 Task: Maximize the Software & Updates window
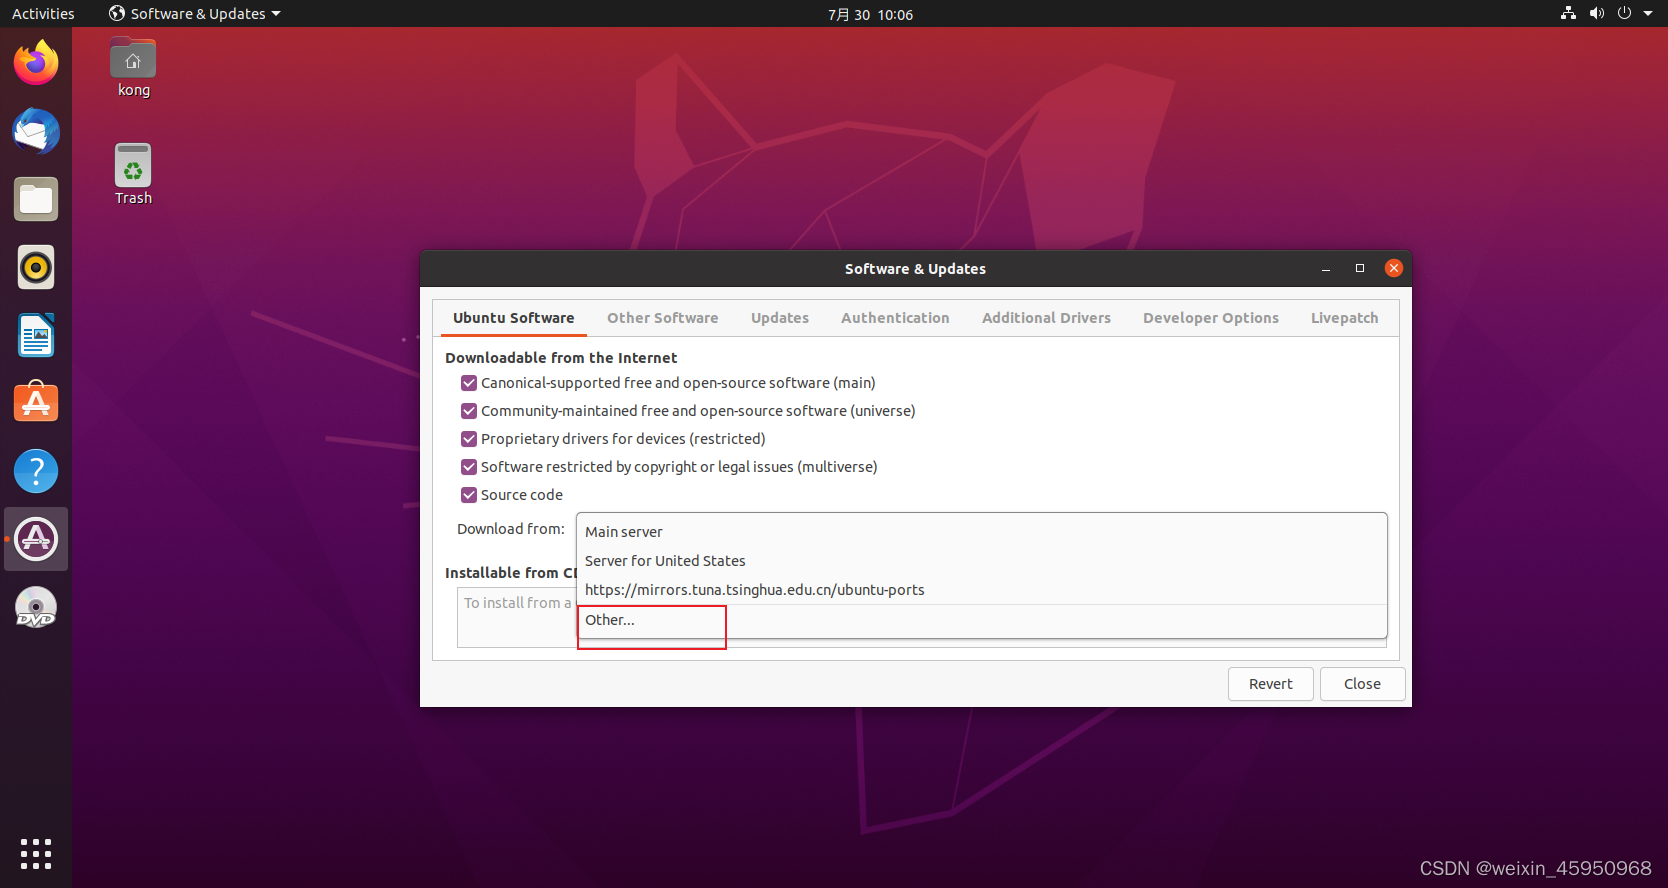1360,268
